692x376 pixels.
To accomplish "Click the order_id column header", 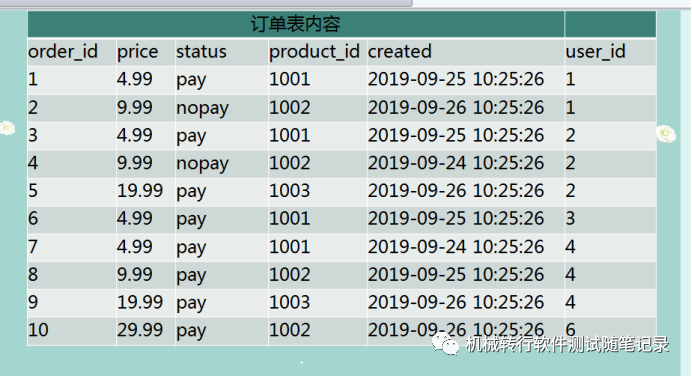I will pyautogui.click(x=63, y=52).
